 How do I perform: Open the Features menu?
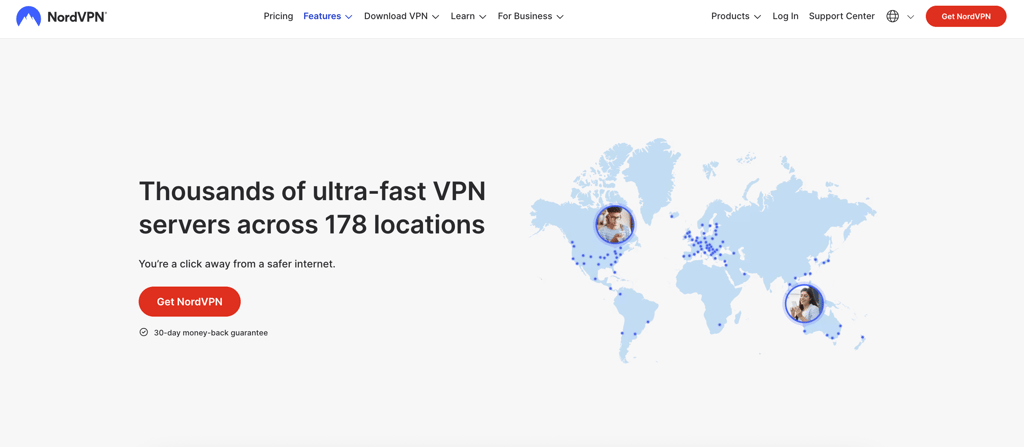click(x=328, y=16)
